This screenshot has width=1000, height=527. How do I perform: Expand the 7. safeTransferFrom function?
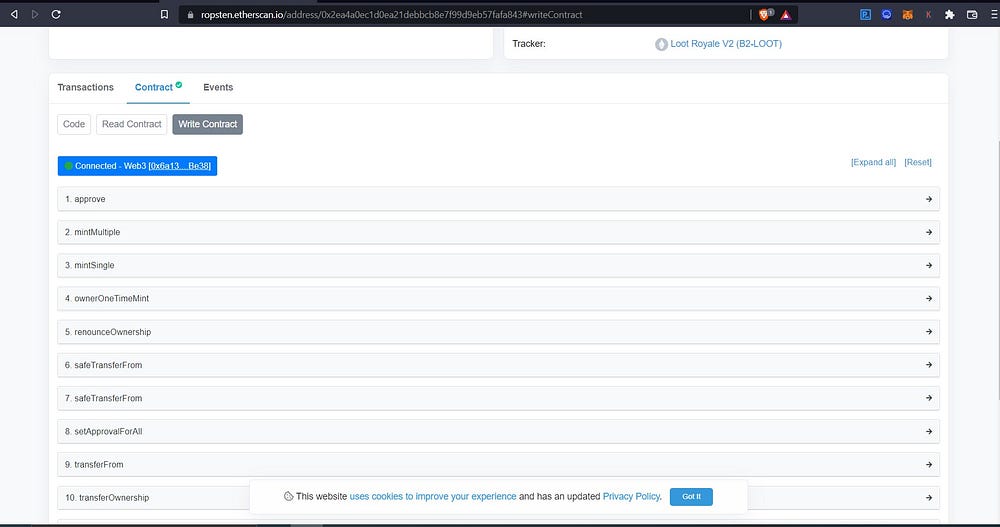(498, 398)
